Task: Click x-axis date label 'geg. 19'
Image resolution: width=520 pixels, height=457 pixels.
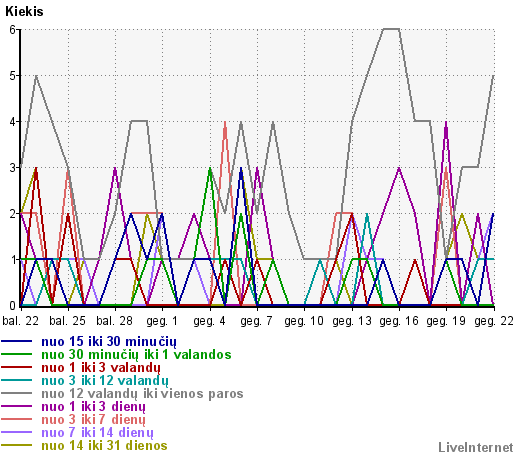Action: coord(446,321)
